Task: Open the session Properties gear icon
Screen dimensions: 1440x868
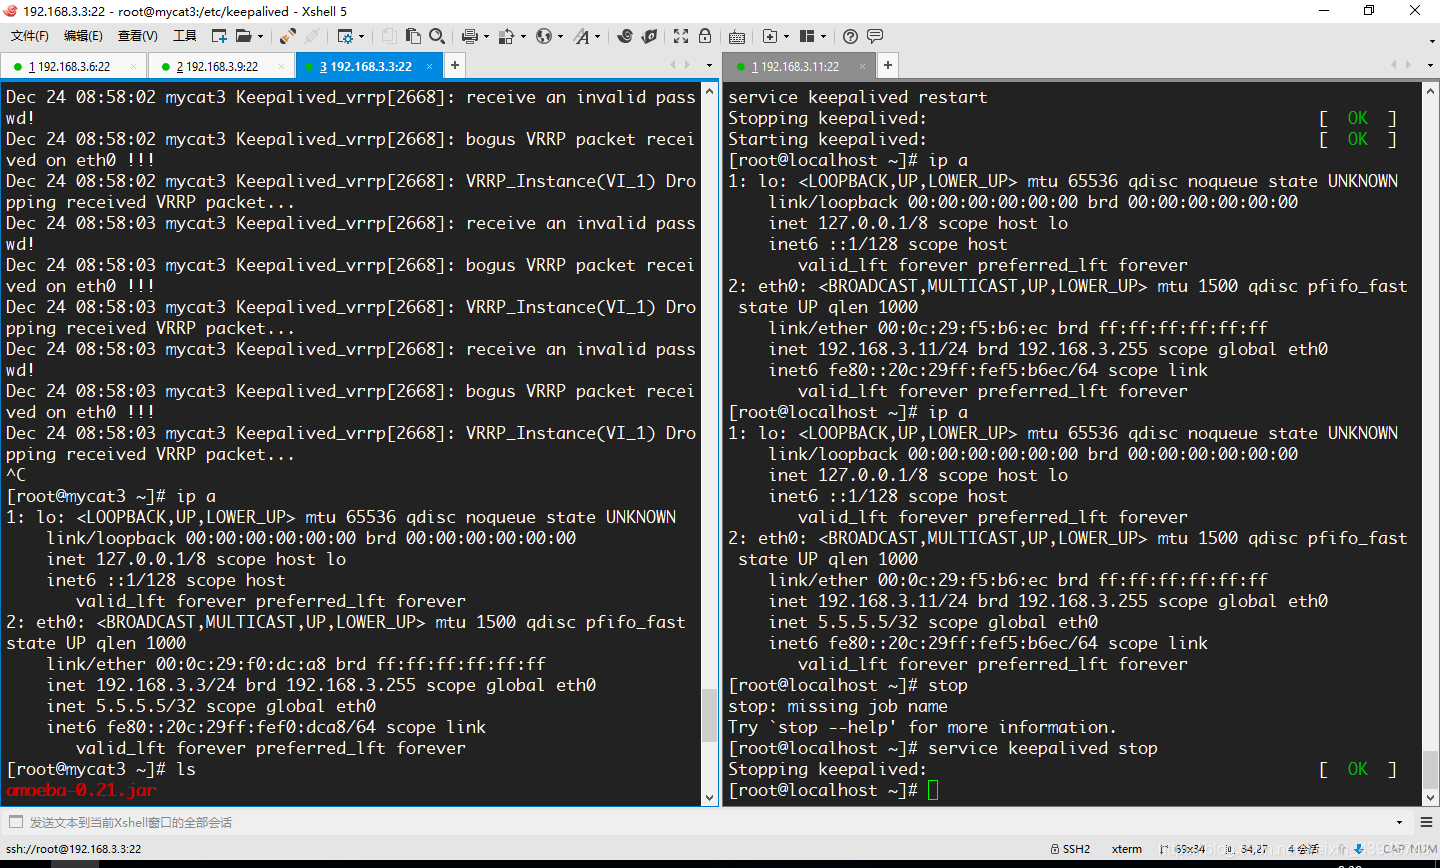Action: [x=345, y=36]
